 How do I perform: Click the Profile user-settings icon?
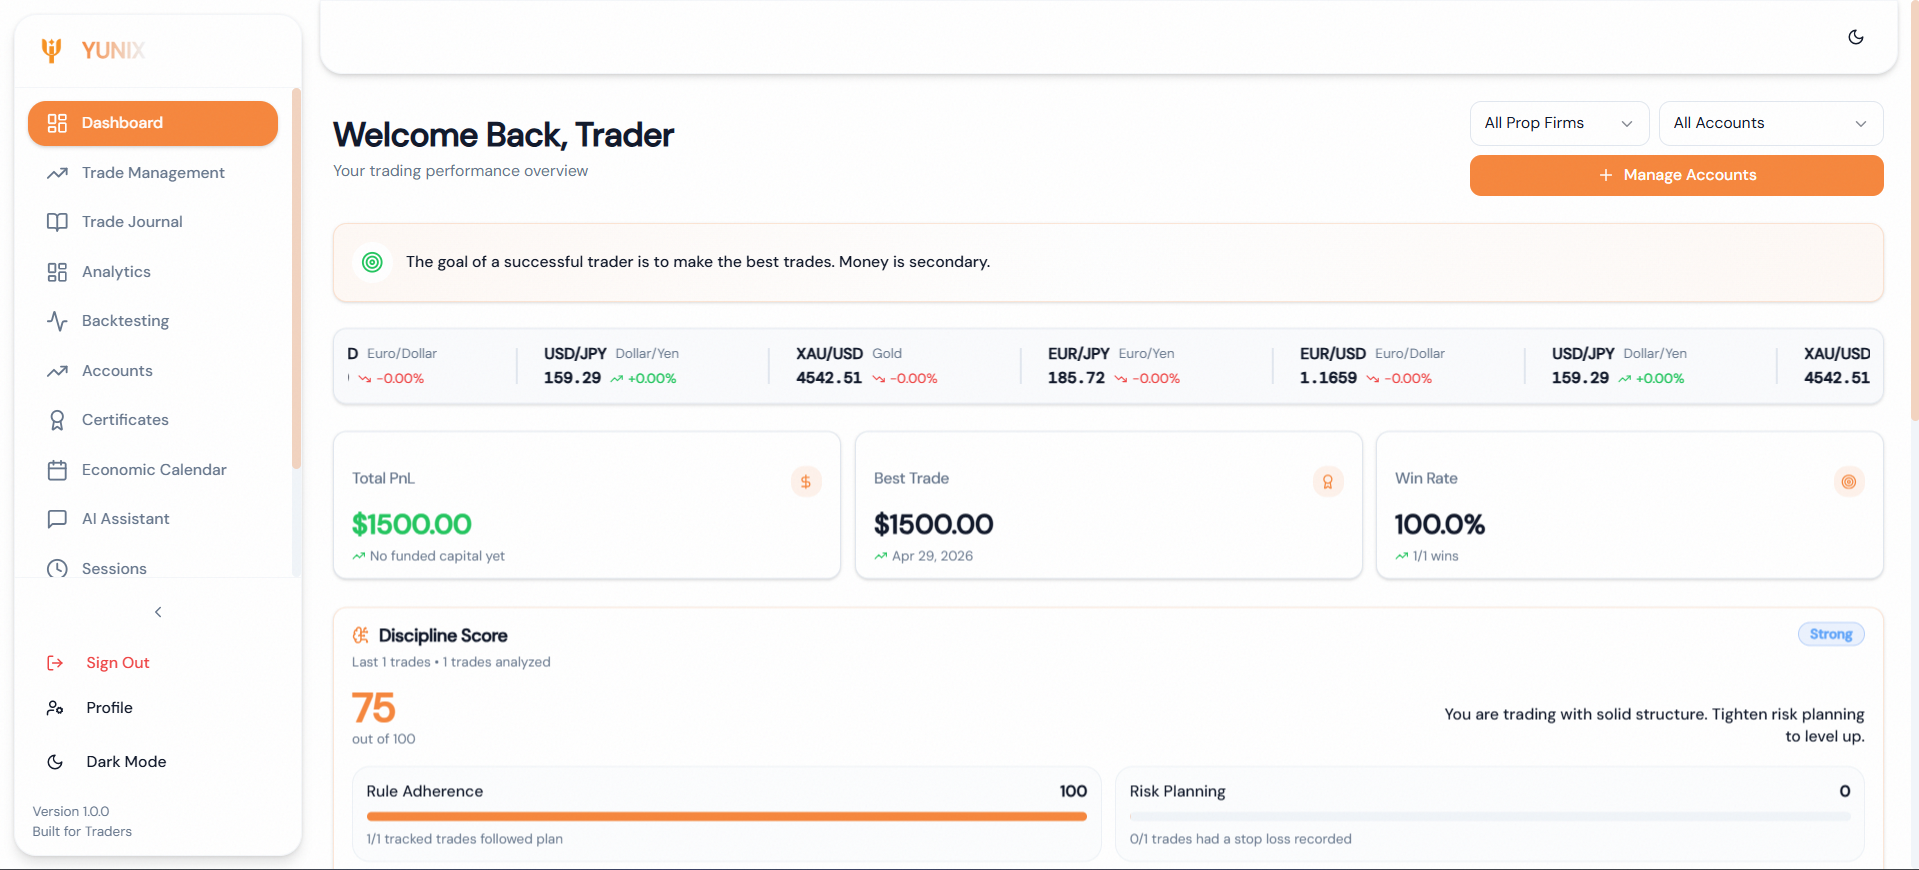[55, 708]
